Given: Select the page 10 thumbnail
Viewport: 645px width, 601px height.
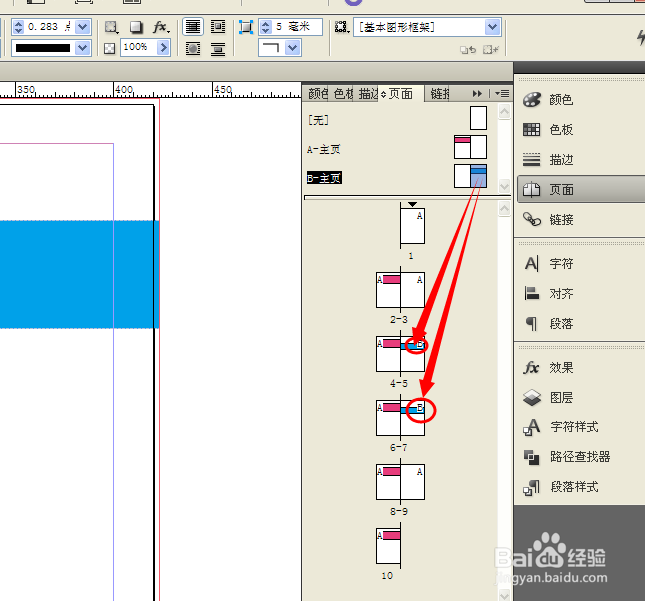Looking at the screenshot, I should (388, 546).
